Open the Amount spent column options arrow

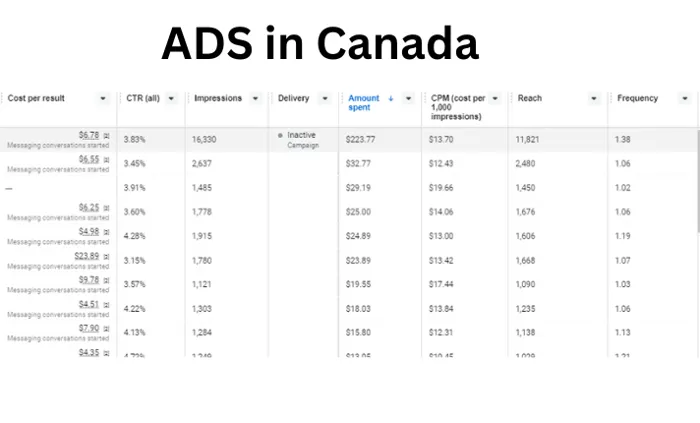[x=408, y=98]
